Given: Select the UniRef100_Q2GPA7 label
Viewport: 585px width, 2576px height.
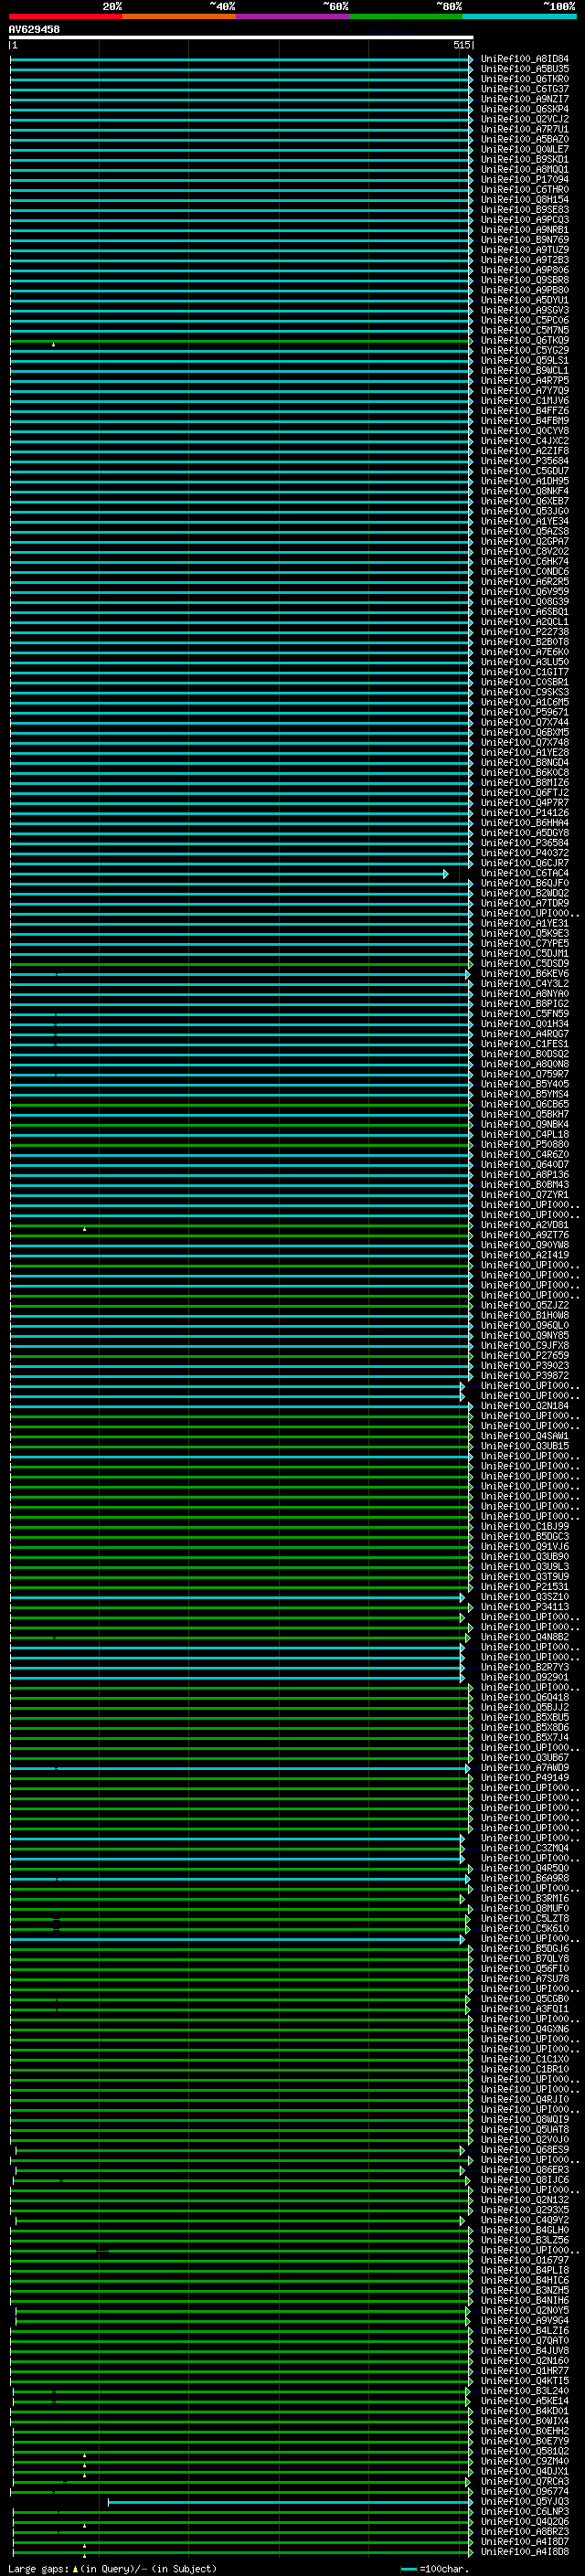Looking at the screenshot, I should tap(525, 541).
